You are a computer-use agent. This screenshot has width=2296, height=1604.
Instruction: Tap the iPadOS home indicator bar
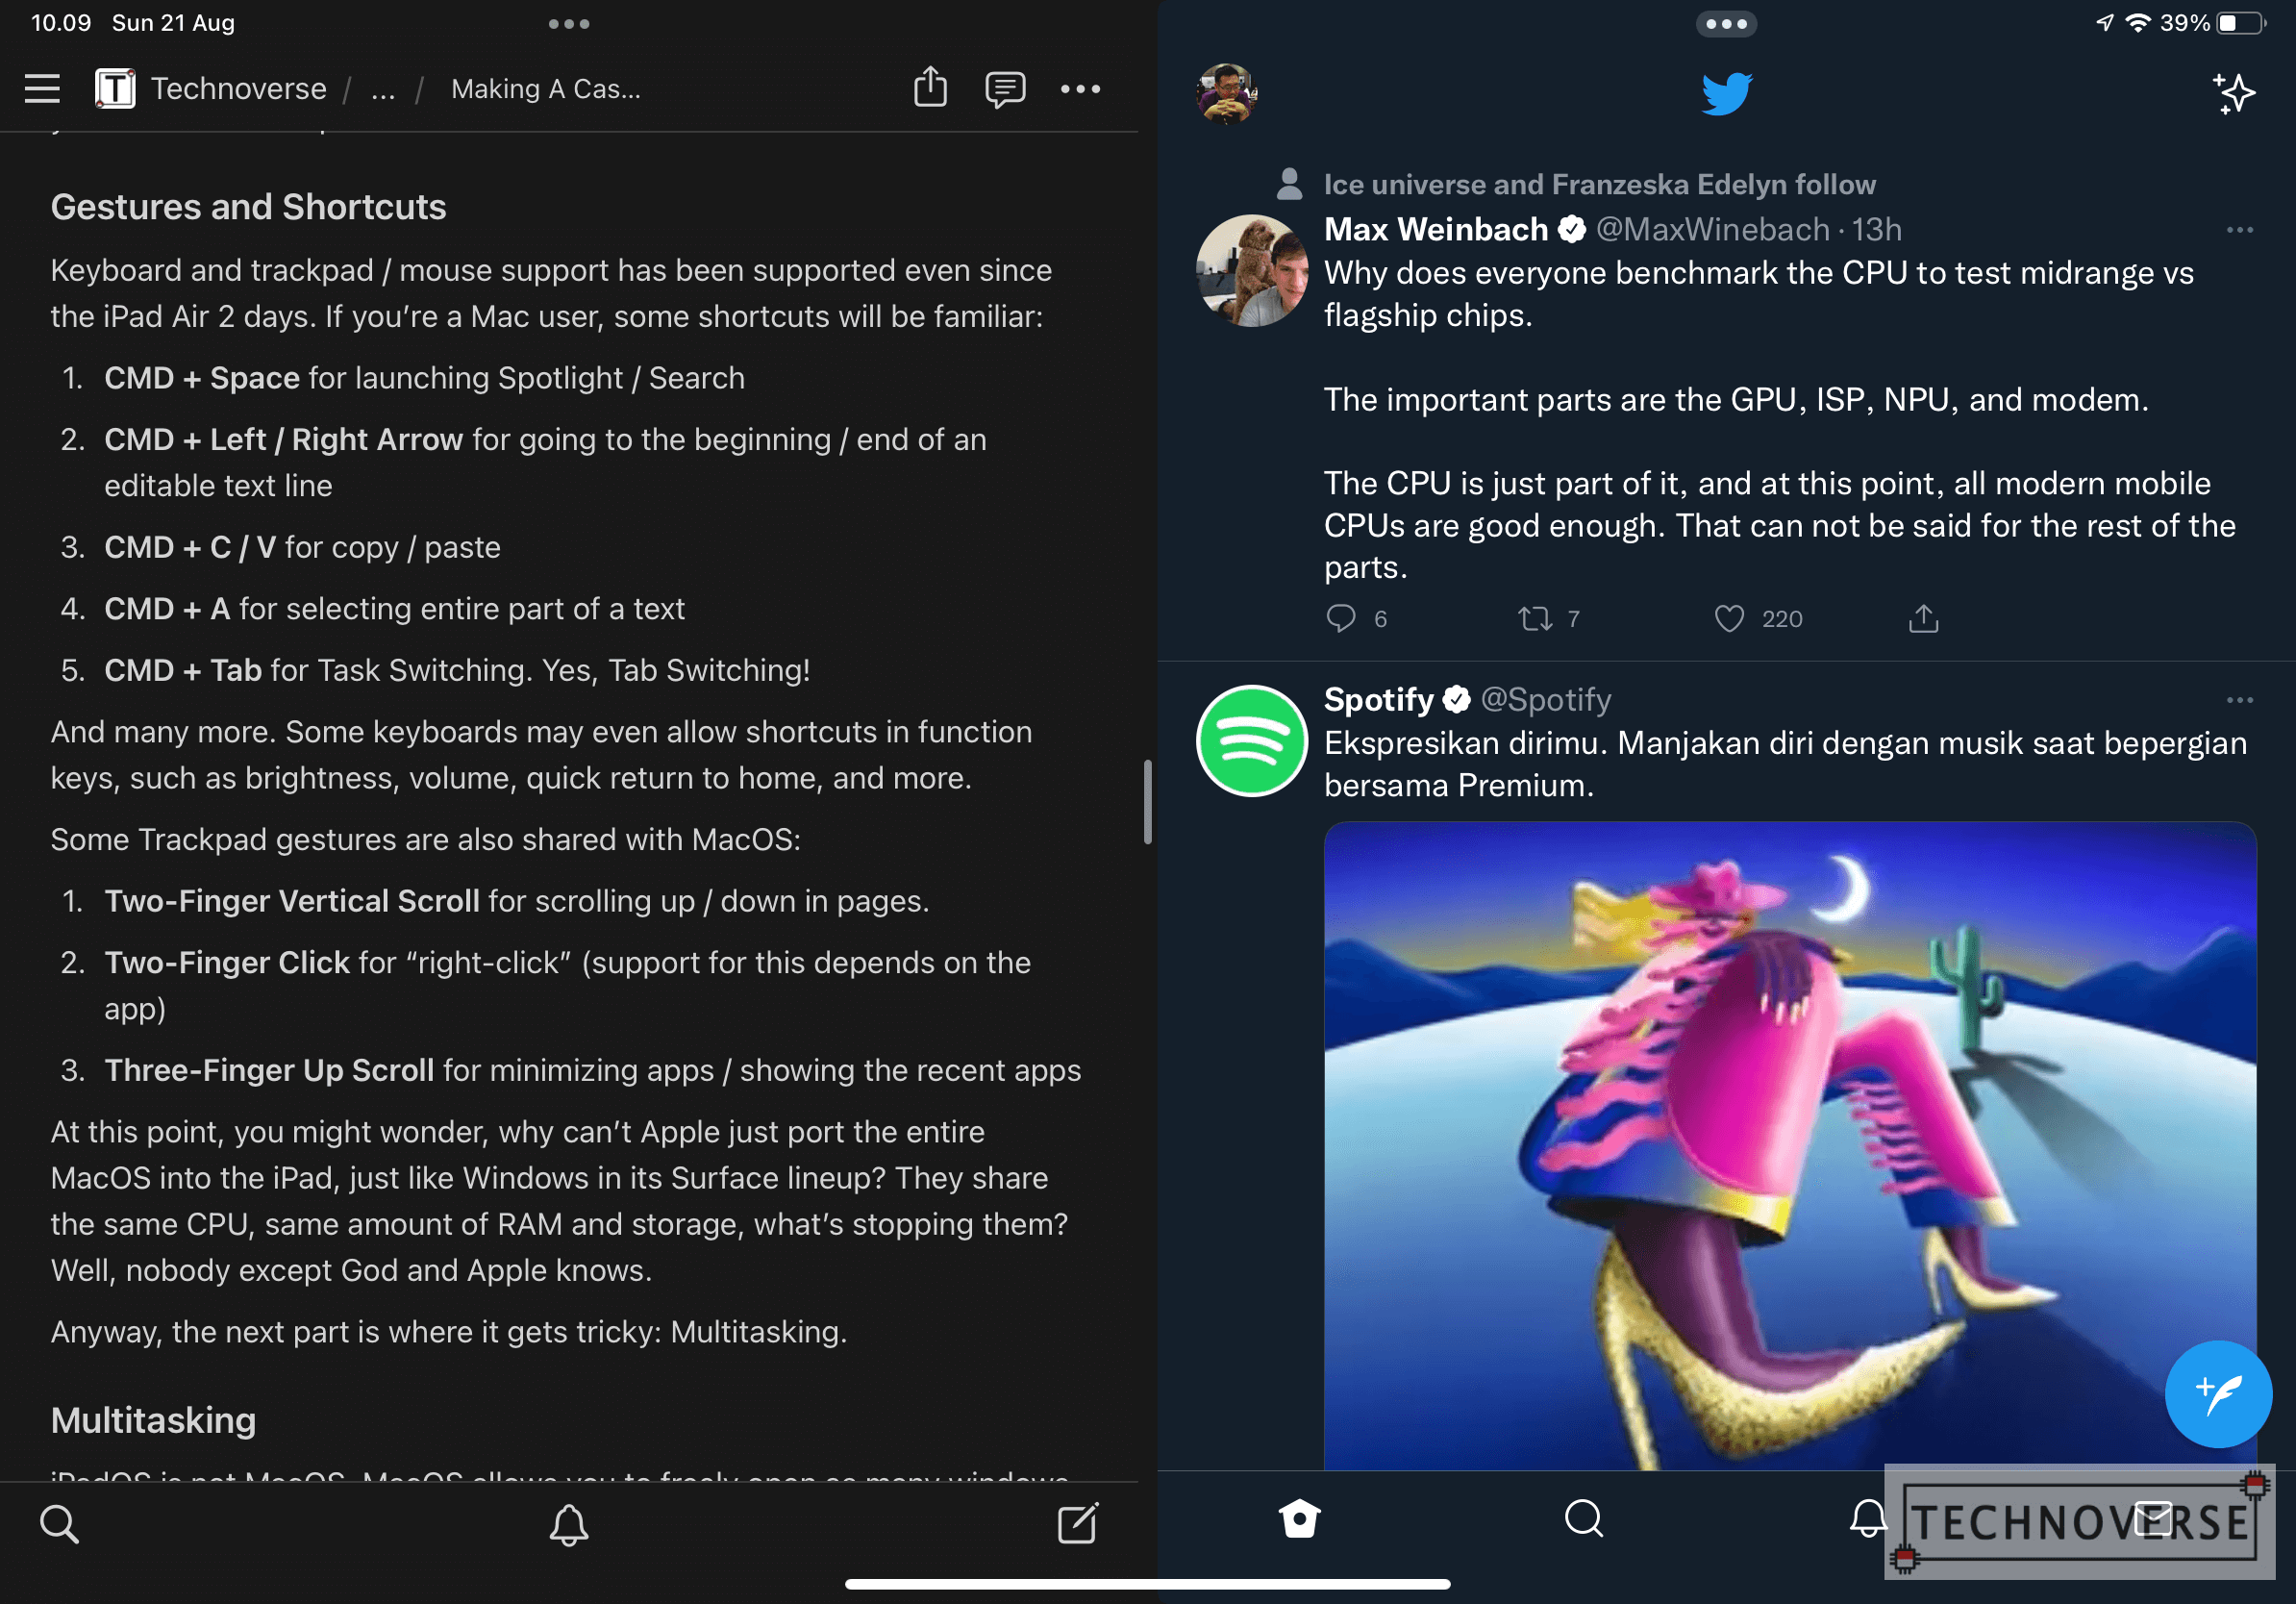(1147, 1584)
